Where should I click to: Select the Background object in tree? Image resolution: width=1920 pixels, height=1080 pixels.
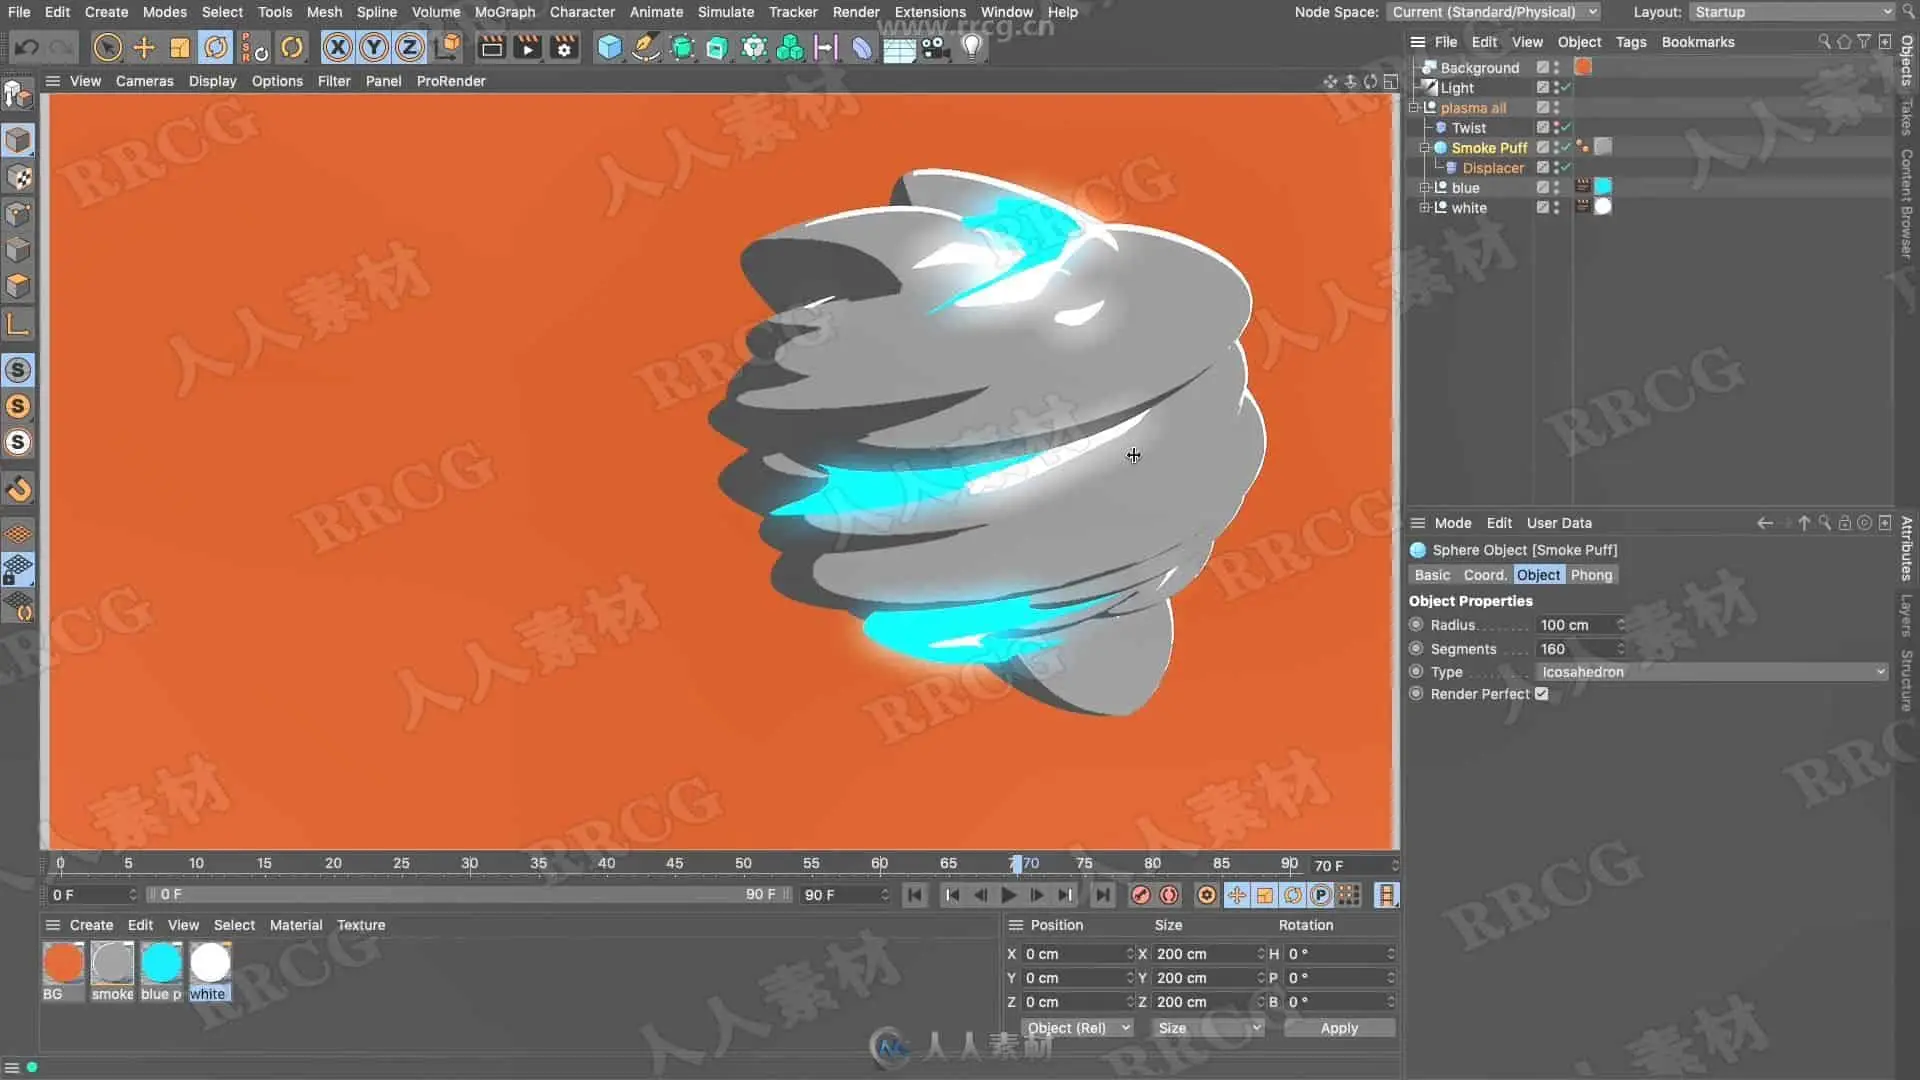[x=1479, y=68]
